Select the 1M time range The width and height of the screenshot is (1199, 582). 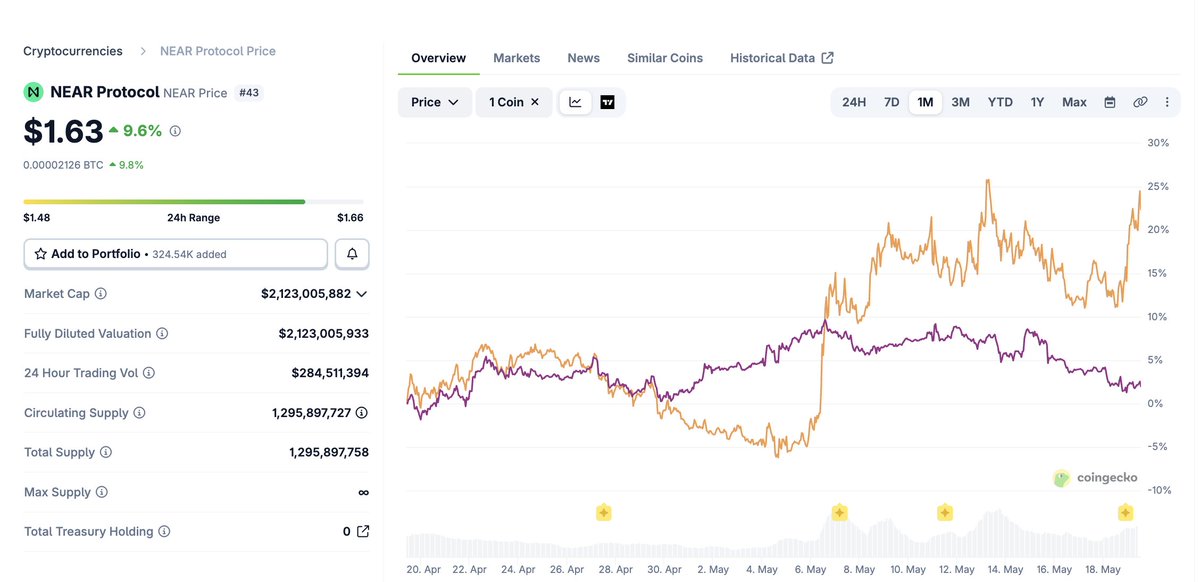click(925, 102)
